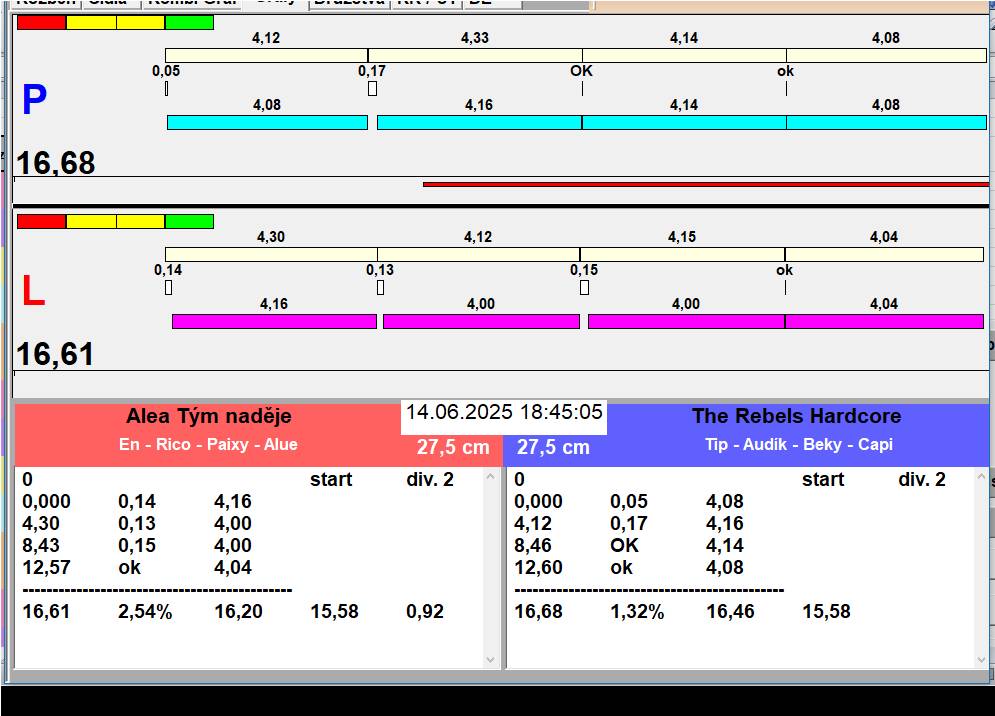Click the green start light in lane P

point(189,22)
